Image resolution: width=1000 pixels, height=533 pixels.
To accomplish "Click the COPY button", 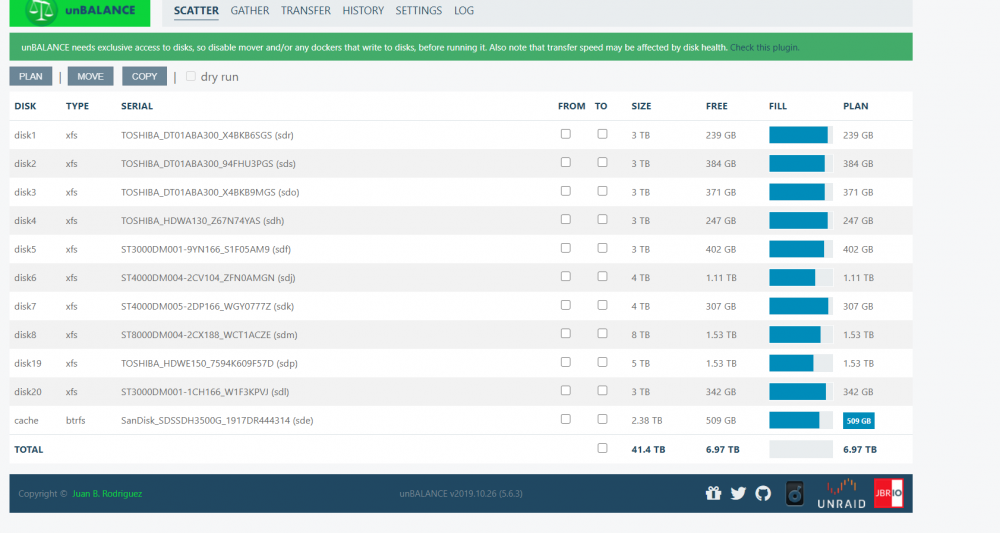I will click(x=144, y=77).
